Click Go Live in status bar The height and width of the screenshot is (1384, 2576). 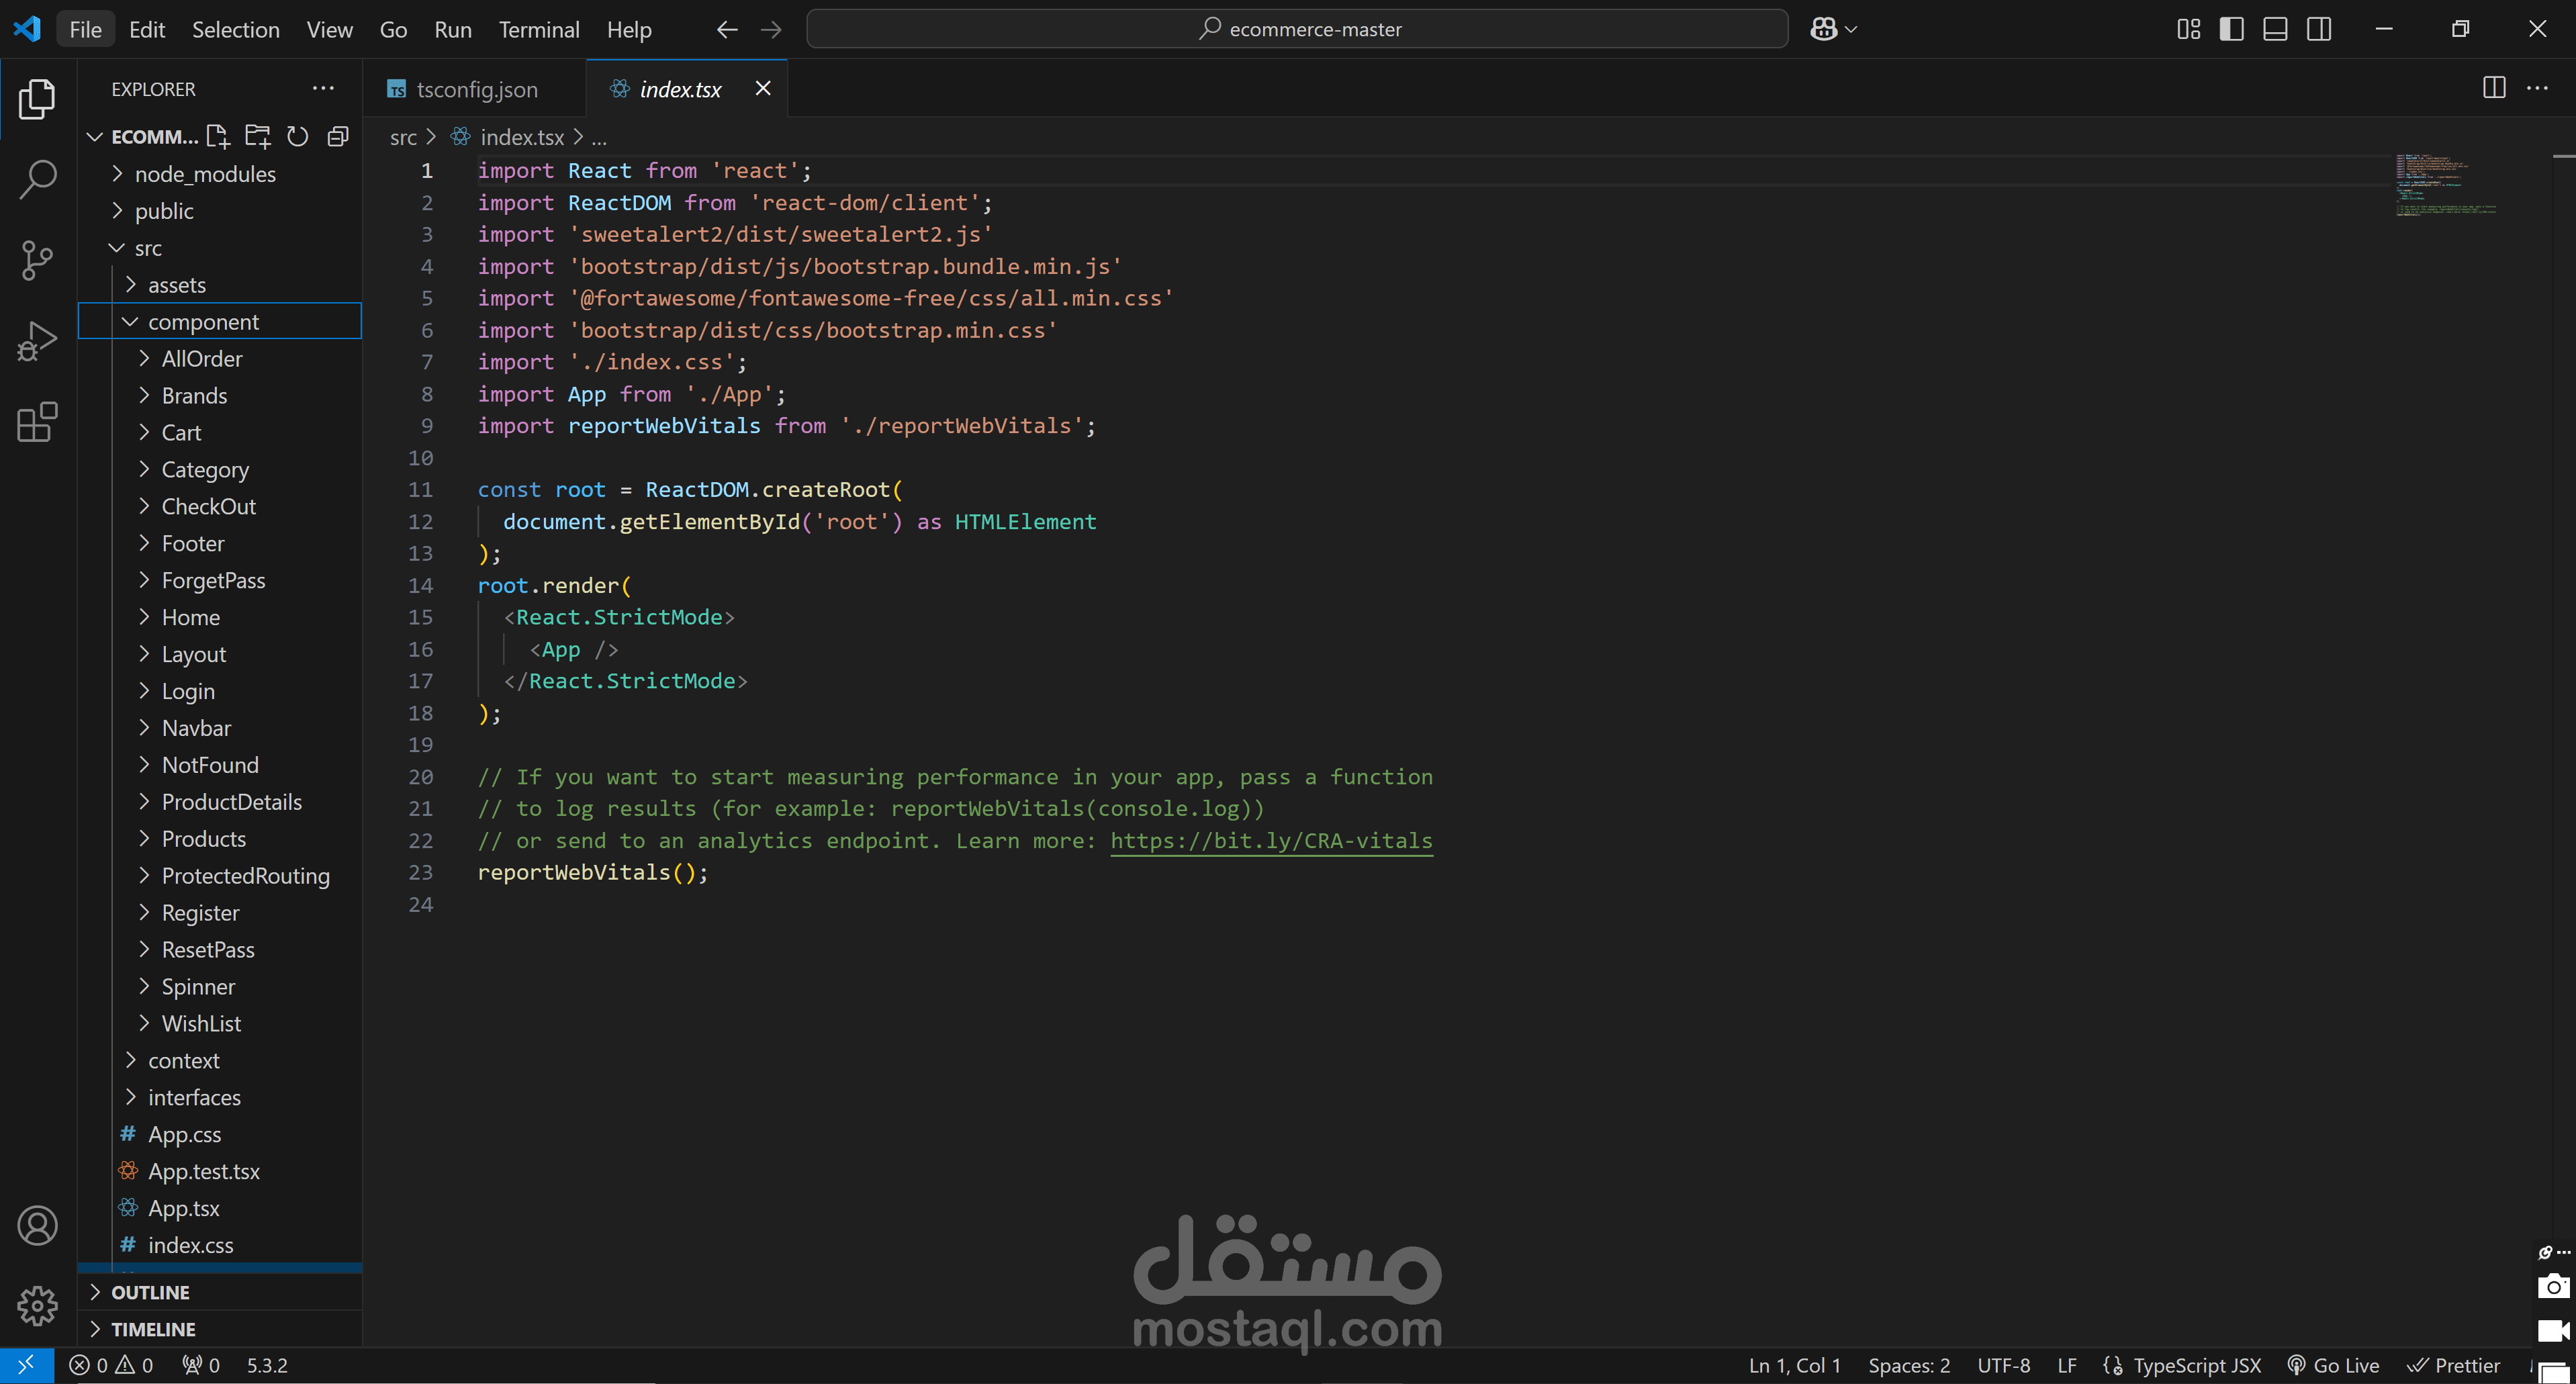(2335, 1365)
